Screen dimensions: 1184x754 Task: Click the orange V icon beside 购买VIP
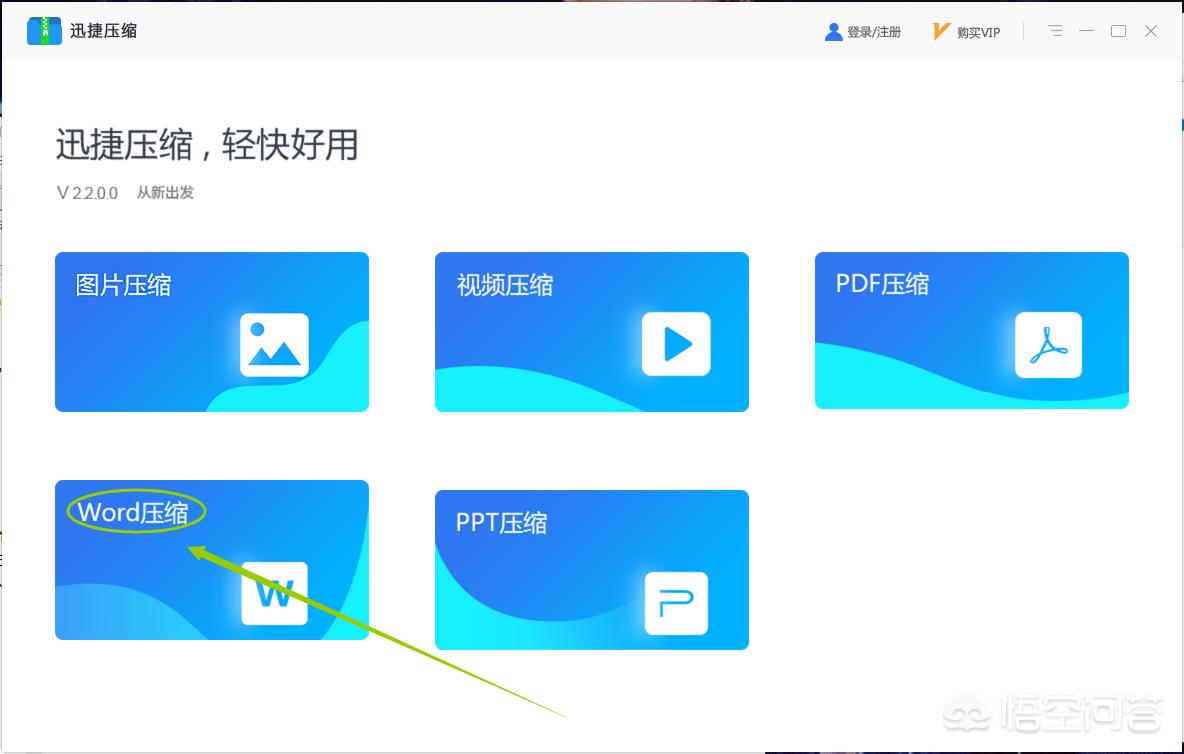tap(940, 31)
